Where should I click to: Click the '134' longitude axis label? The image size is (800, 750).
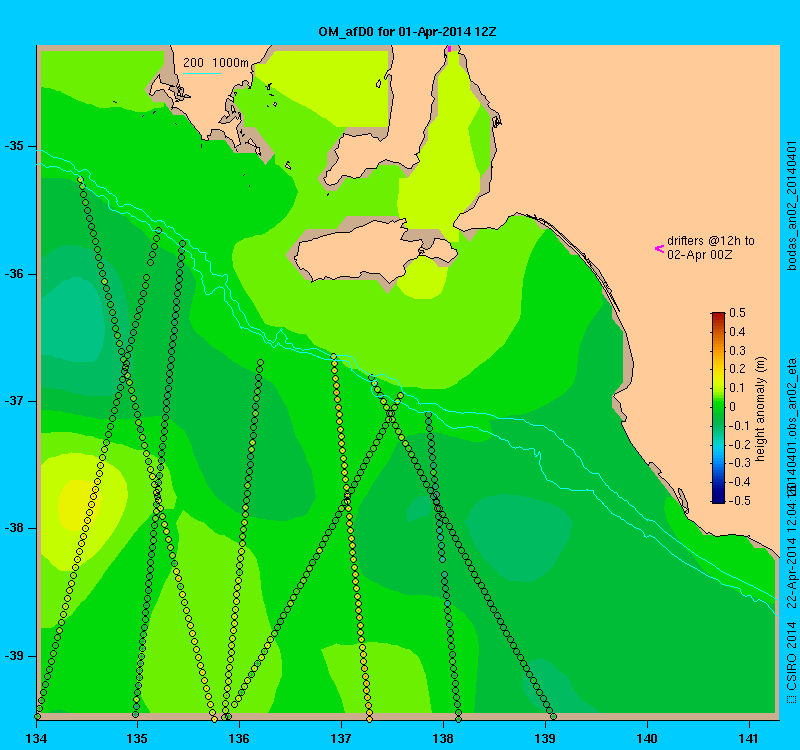click(36, 739)
